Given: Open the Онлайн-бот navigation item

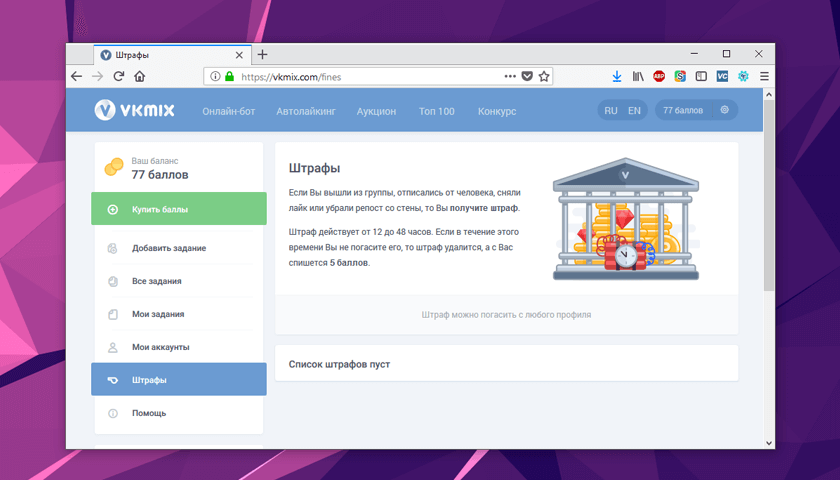Looking at the screenshot, I should (x=228, y=111).
